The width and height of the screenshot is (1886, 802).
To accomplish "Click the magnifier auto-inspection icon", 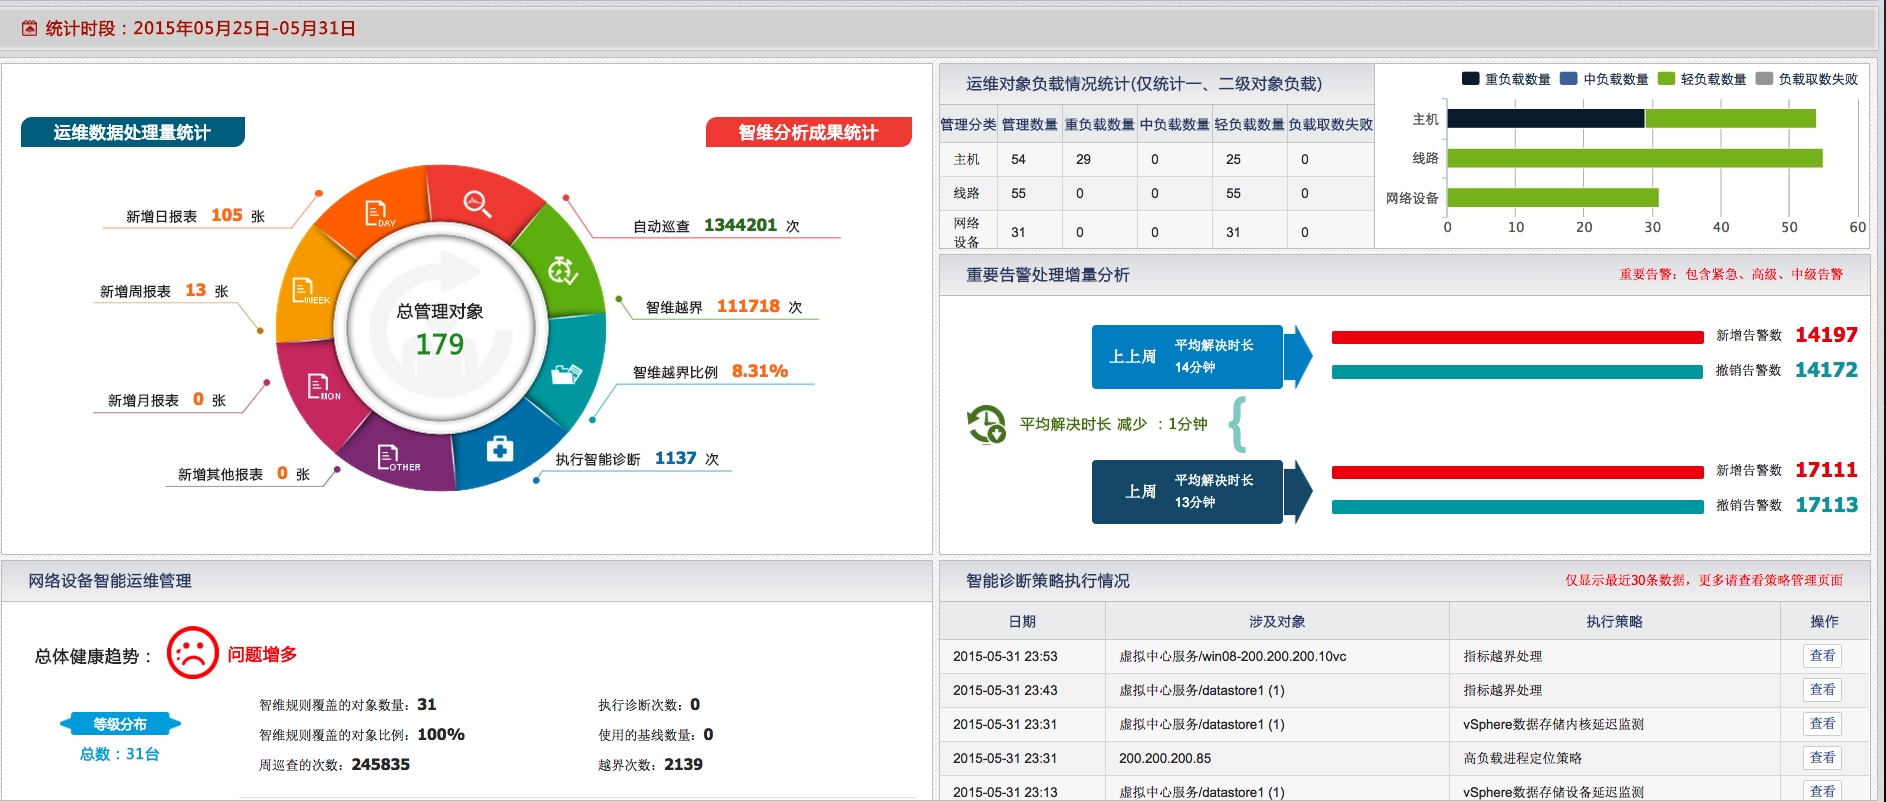I will pyautogui.click(x=477, y=204).
